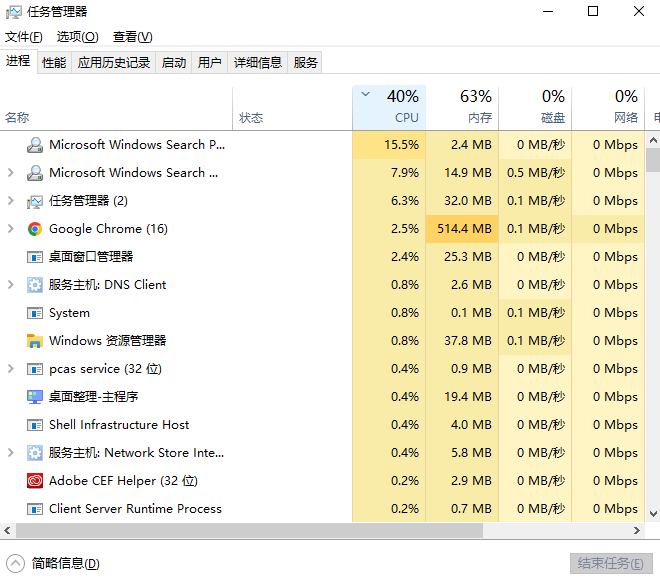Click the Adobe CEF Helper icon
The height and width of the screenshot is (587, 660).
[35, 481]
